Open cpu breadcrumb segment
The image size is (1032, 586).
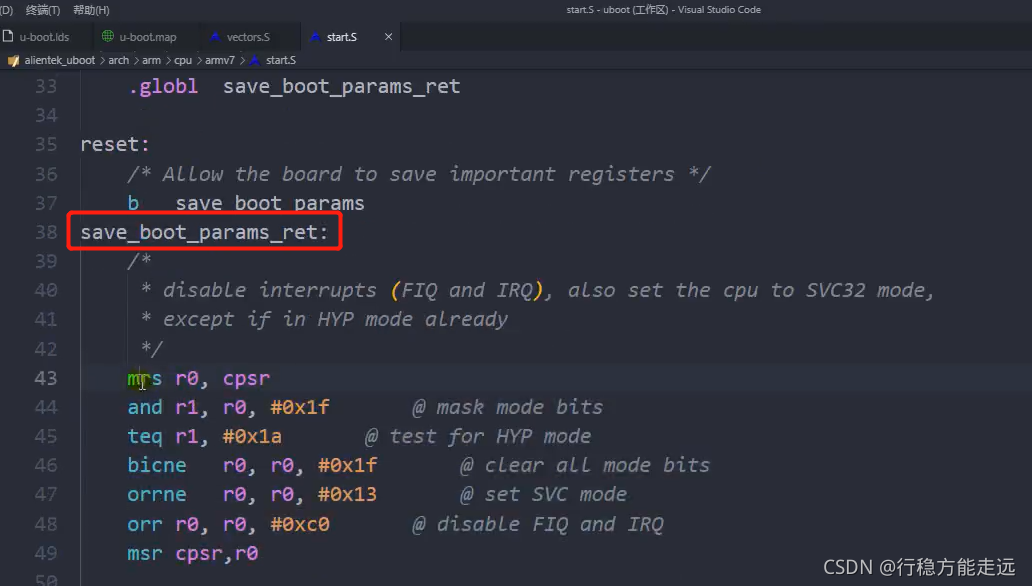183,60
